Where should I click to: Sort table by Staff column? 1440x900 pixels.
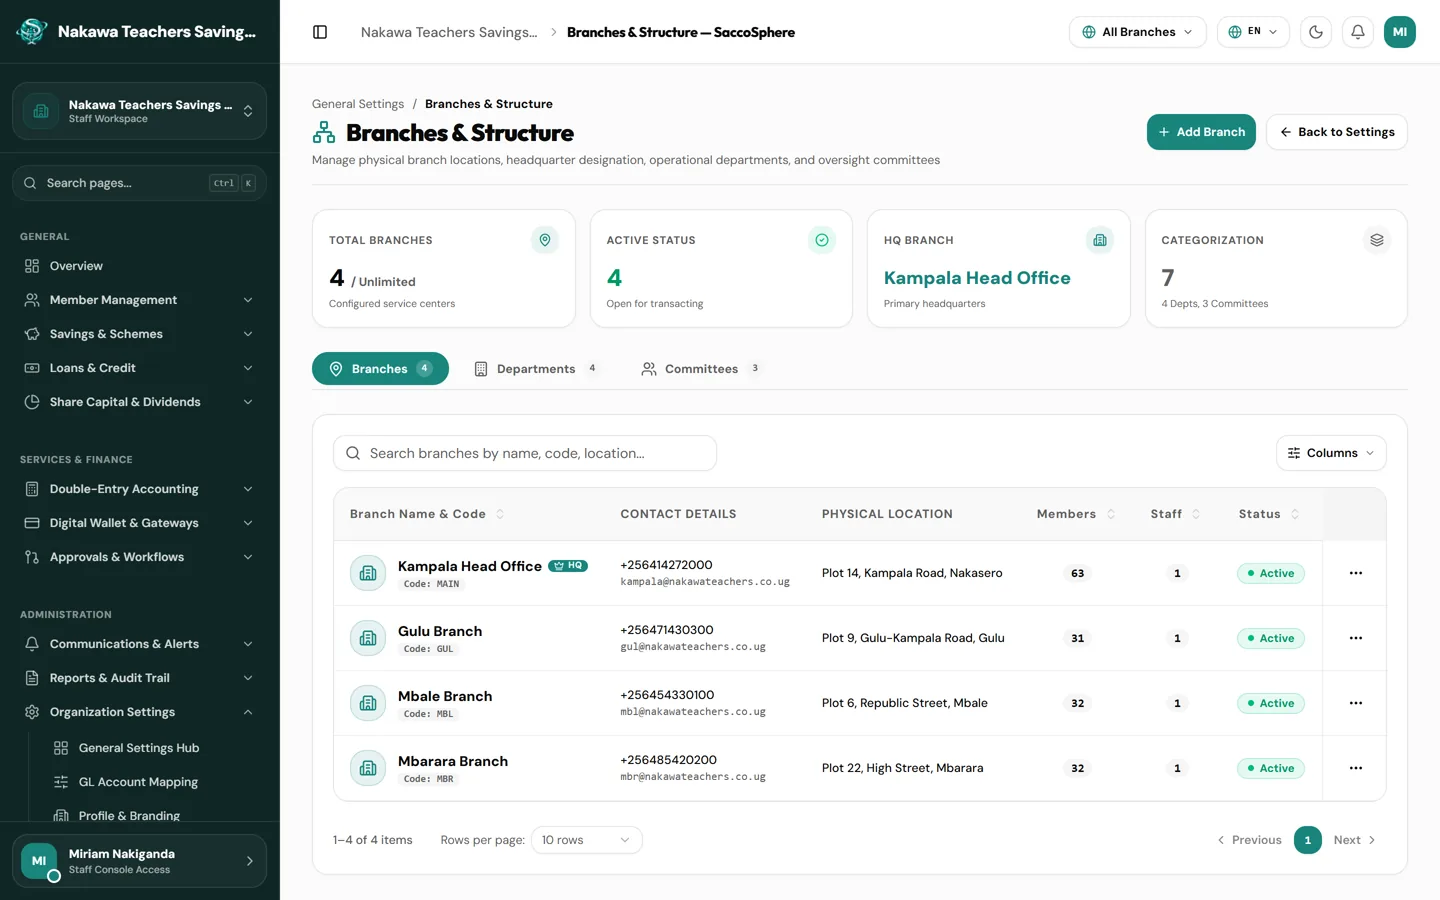(1176, 514)
